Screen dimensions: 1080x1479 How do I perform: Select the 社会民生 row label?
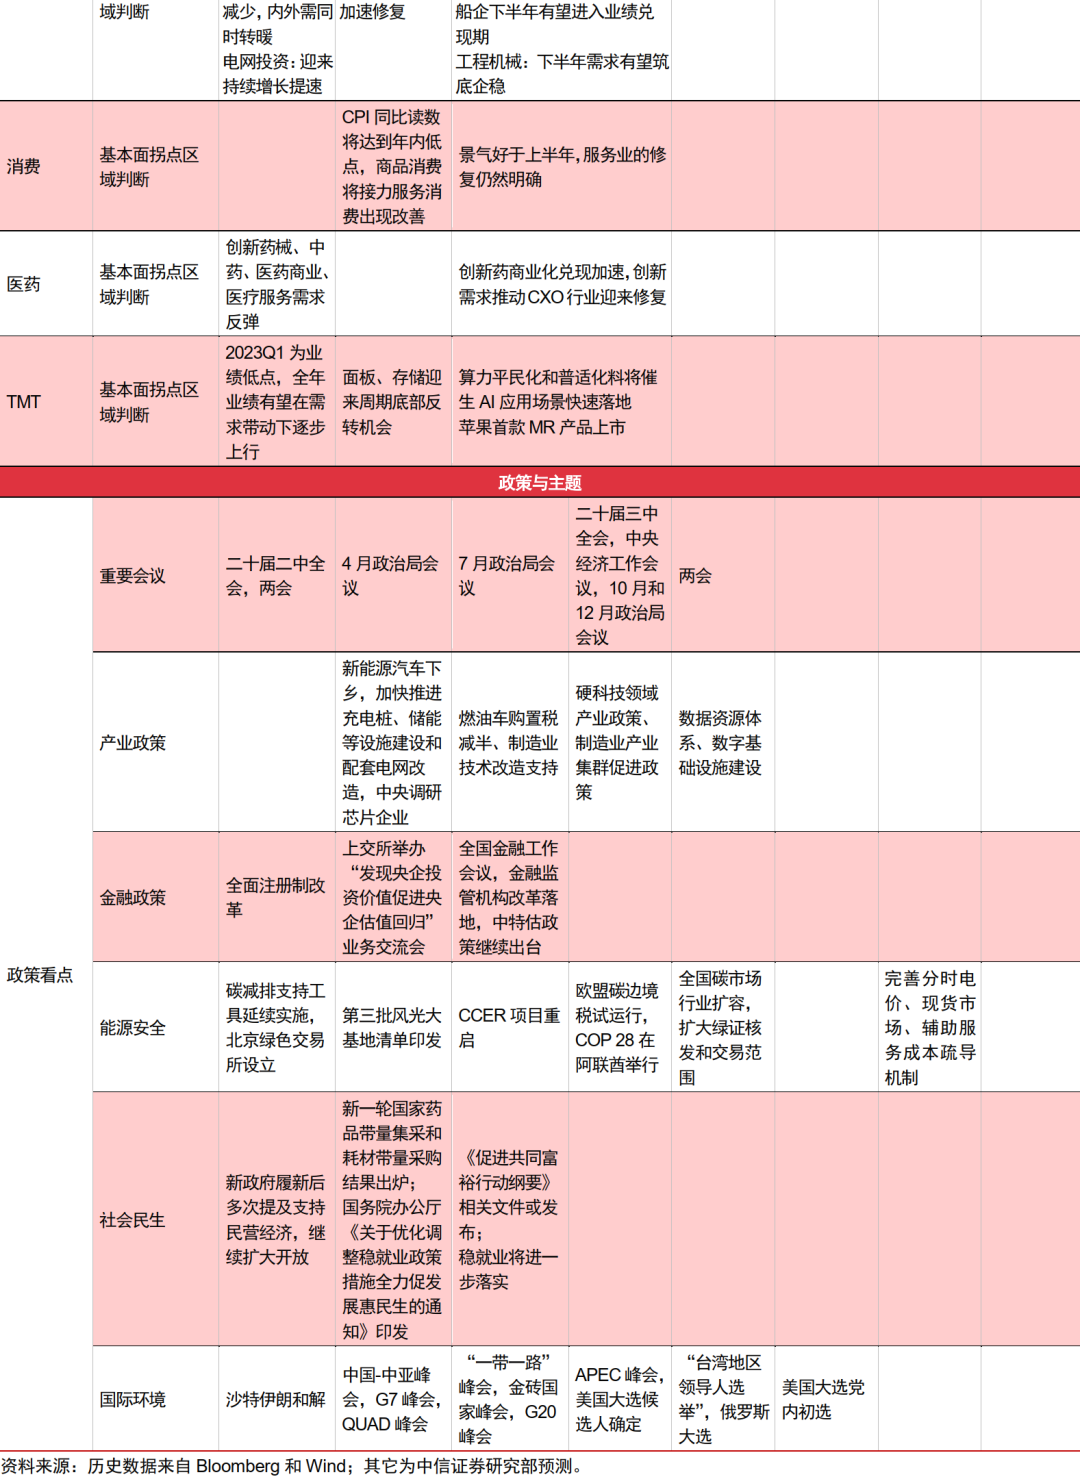pos(133,1219)
